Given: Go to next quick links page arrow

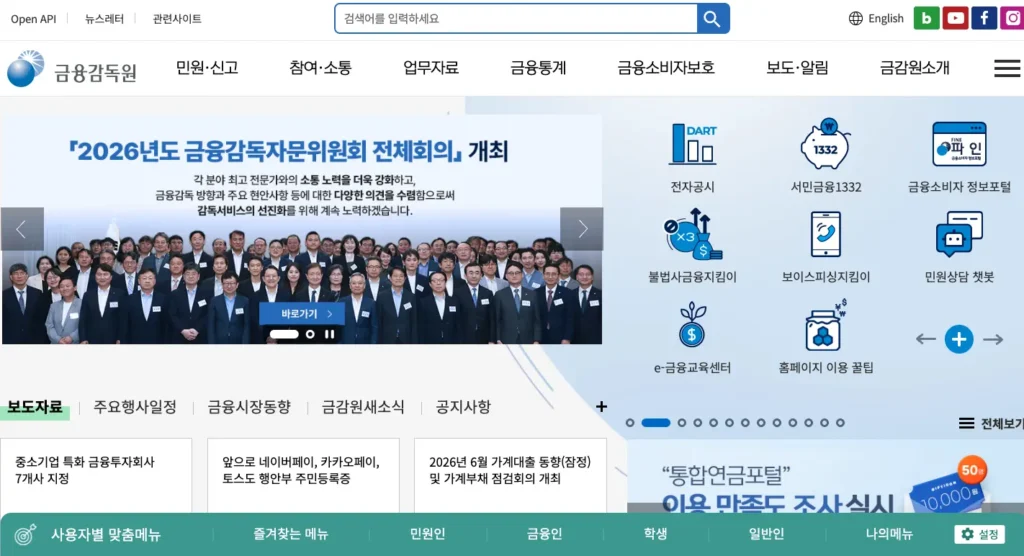Looking at the screenshot, I should click(993, 339).
